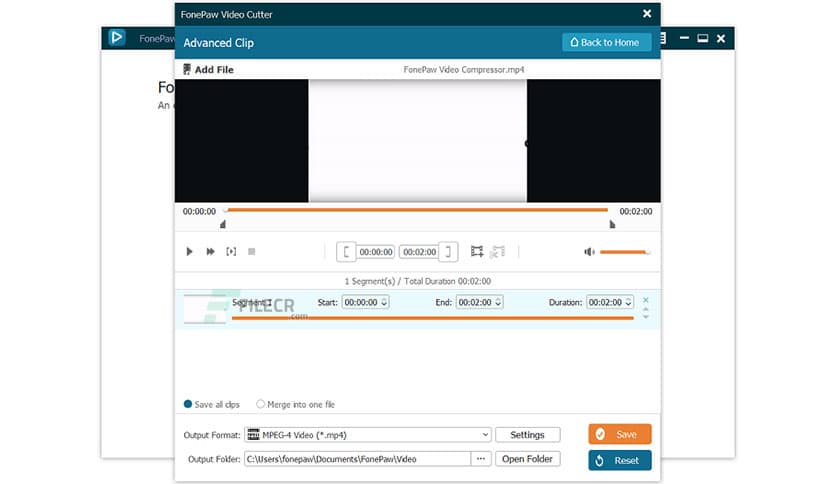836x484 pixels.
Task: Play the video preview
Action: [x=189, y=252]
